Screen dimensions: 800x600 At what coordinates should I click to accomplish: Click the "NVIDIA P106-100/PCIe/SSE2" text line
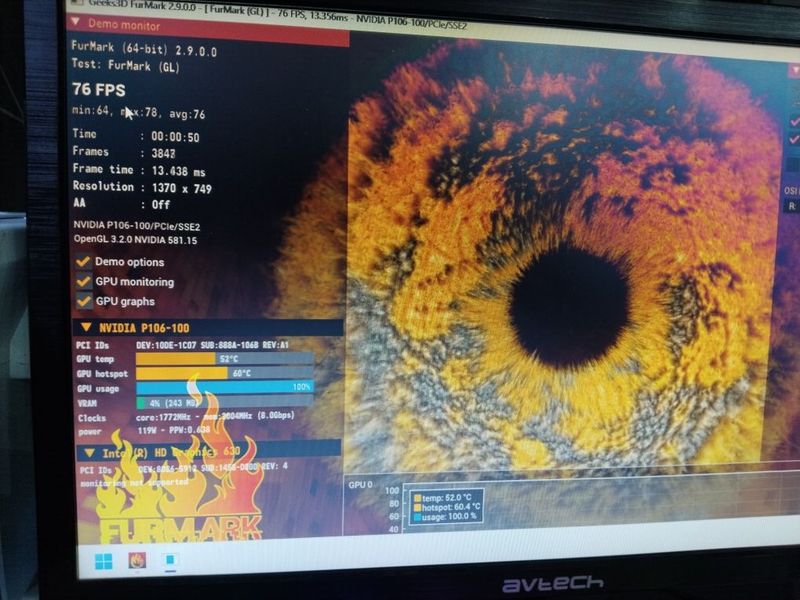click(x=137, y=226)
